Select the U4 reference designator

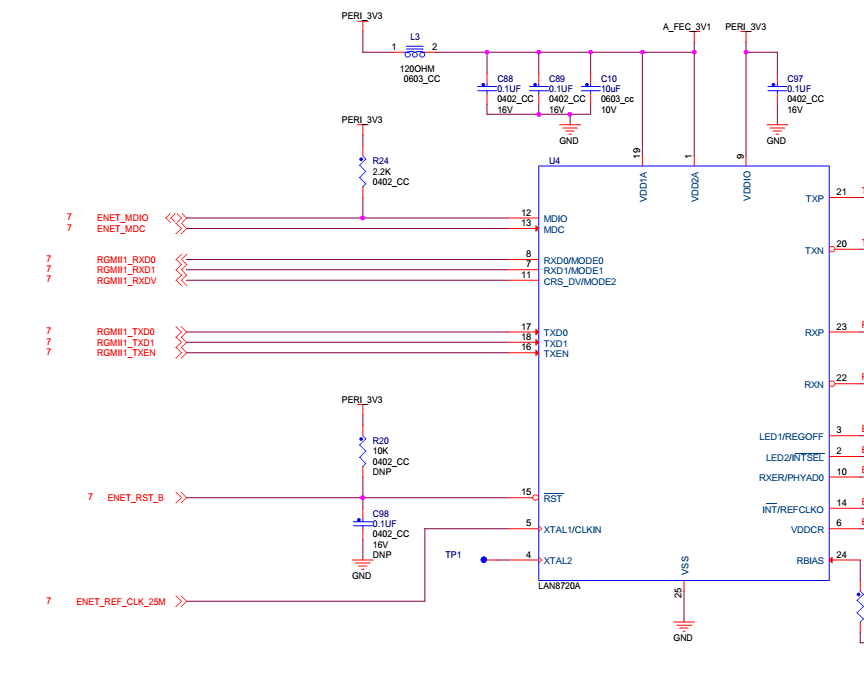(x=554, y=161)
